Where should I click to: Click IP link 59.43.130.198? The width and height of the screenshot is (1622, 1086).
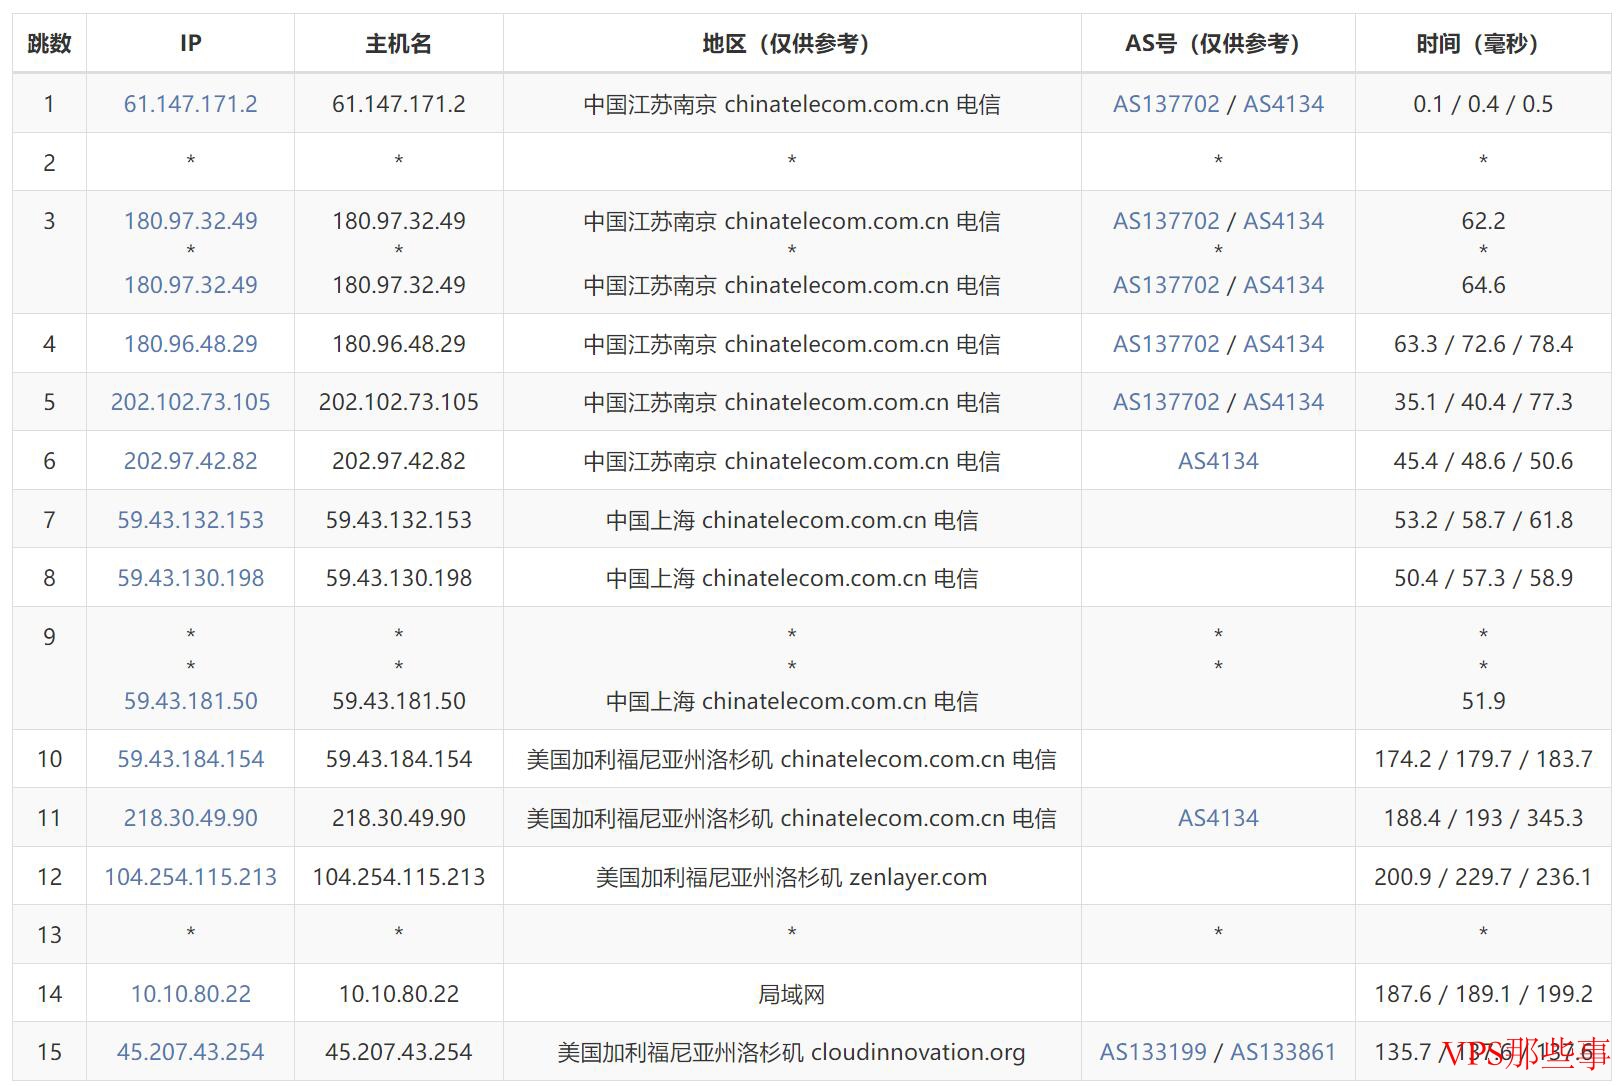coord(190,578)
